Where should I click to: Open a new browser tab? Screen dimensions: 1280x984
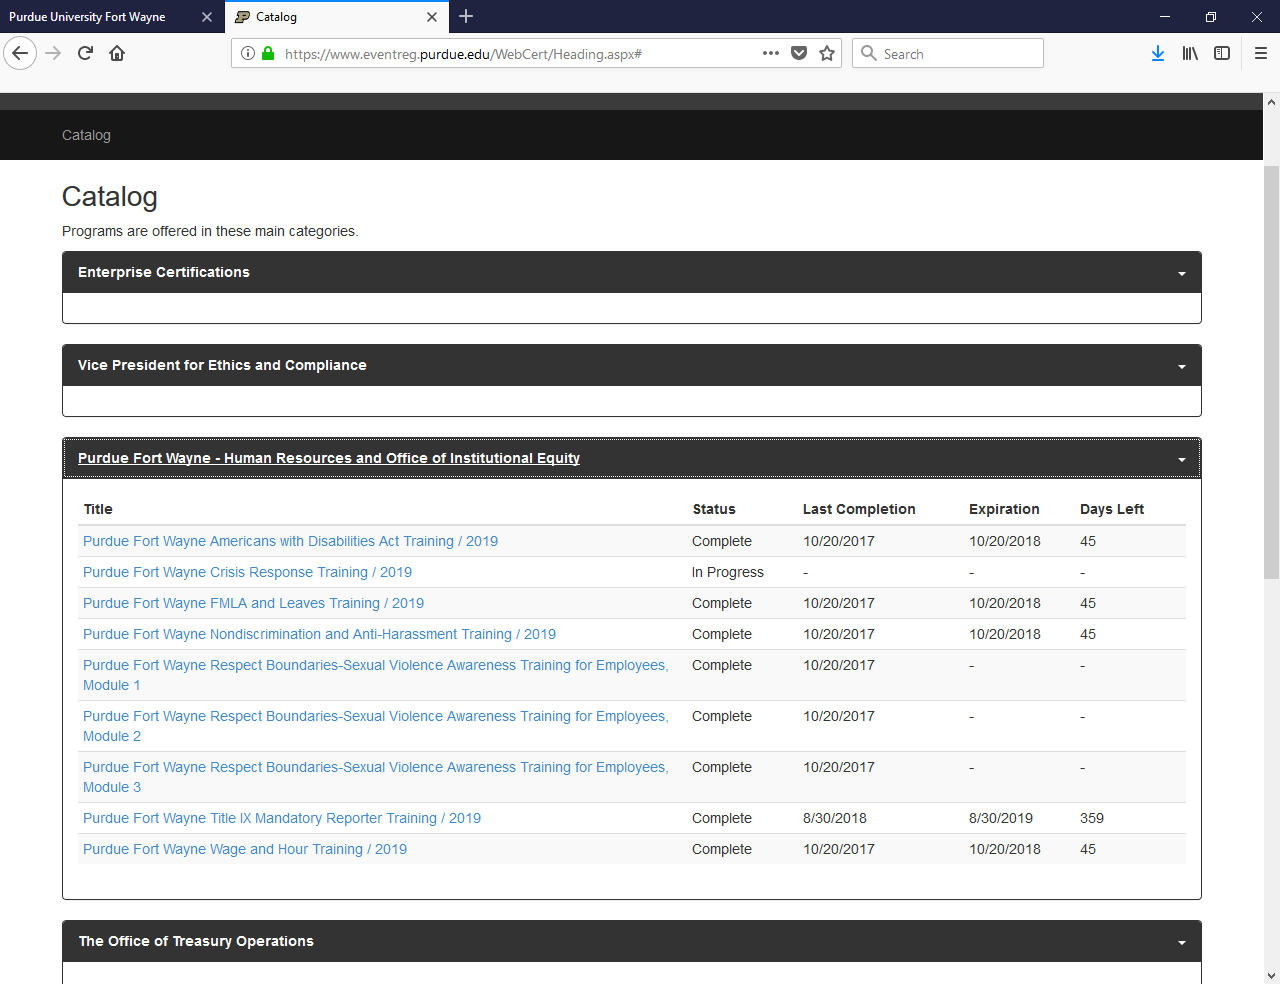[x=466, y=16]
